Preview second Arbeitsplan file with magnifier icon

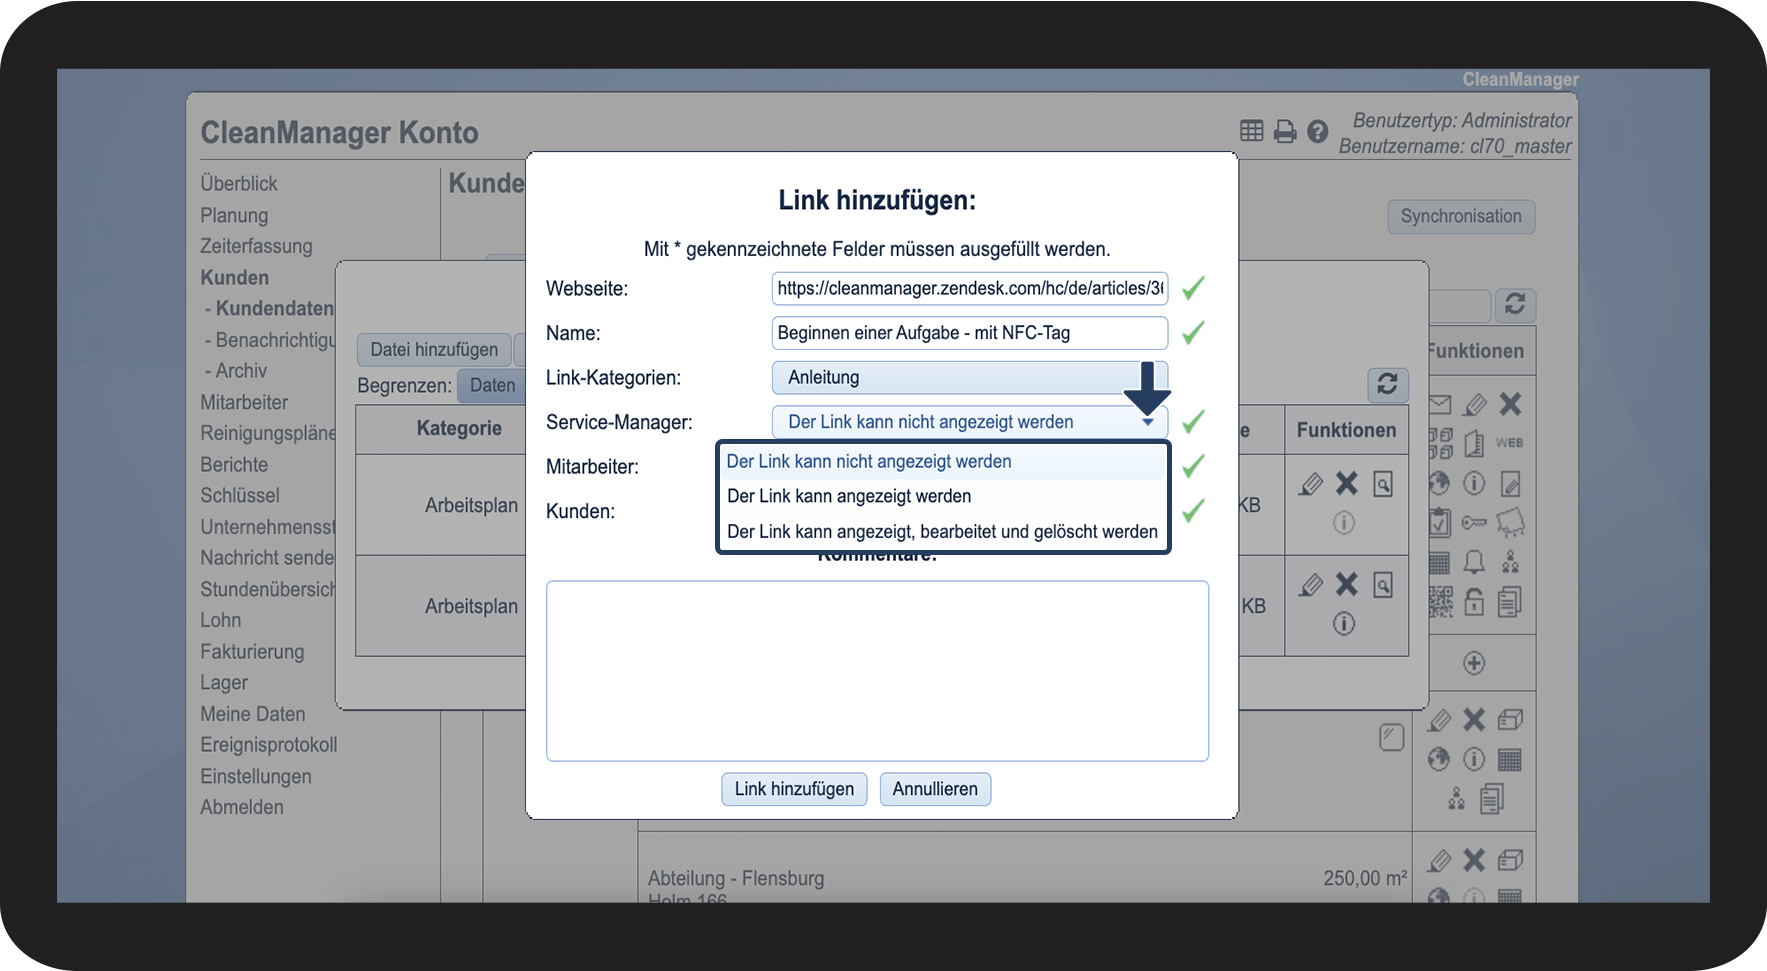1383,585
